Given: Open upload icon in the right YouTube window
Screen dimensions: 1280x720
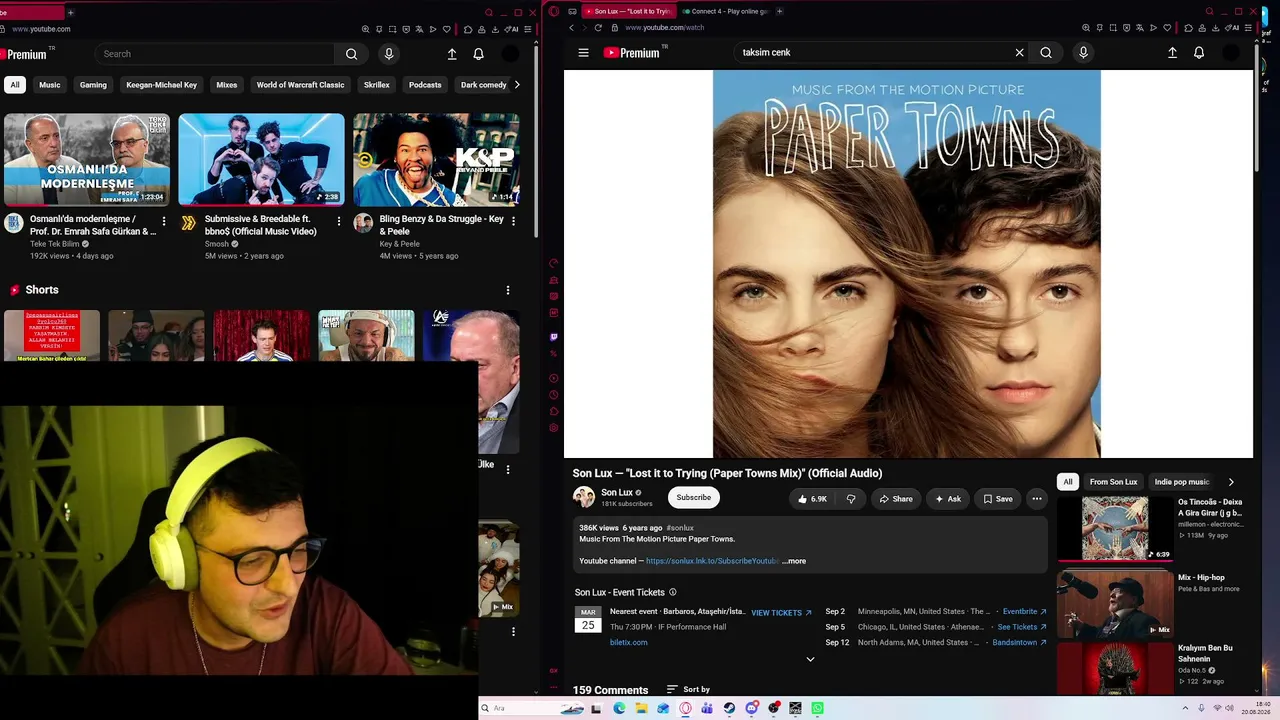Looking at the screenshot, I should point(1172,53).
